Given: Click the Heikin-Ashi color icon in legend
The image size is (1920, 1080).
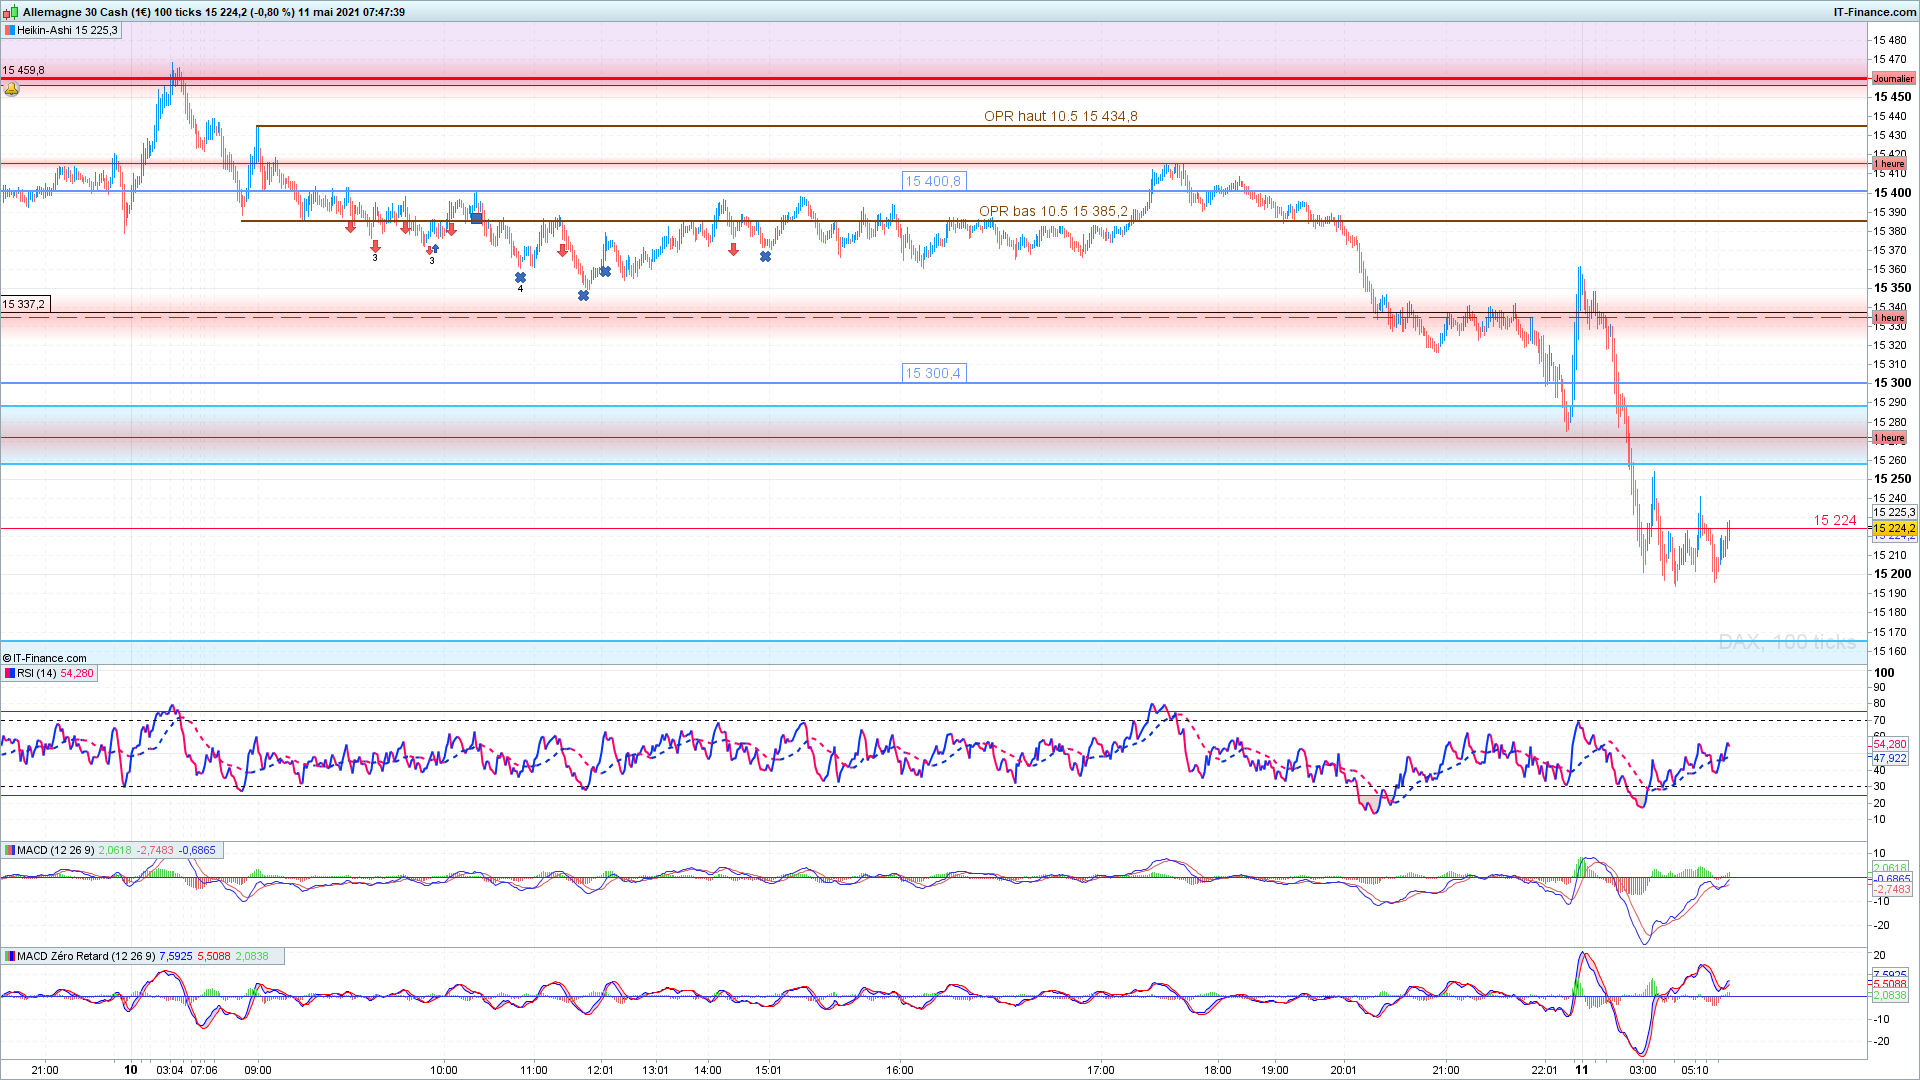Looking at the screenshot, I should point(9,30).
